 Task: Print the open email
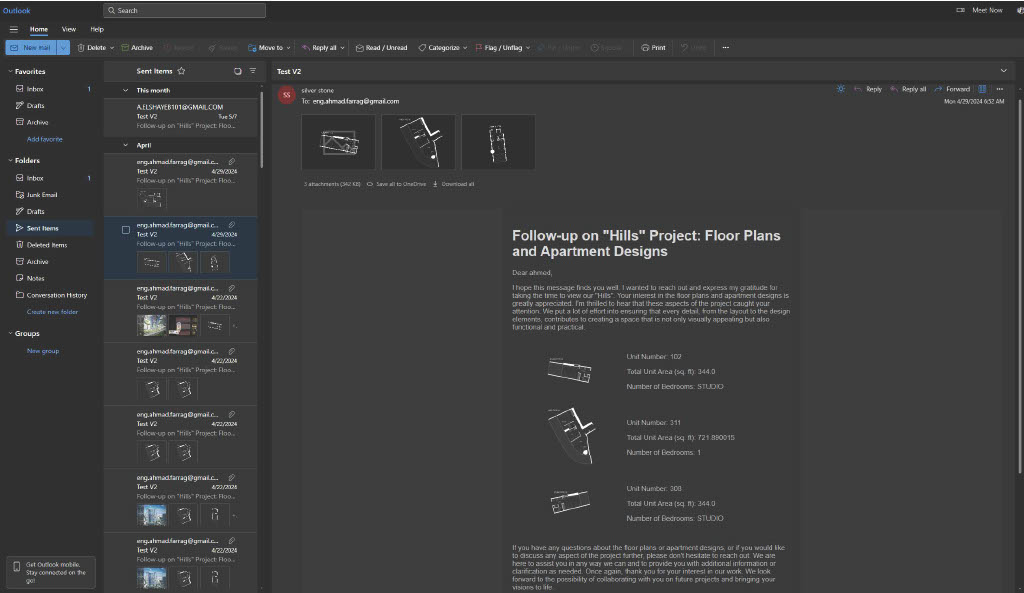(x=654, y=48)
